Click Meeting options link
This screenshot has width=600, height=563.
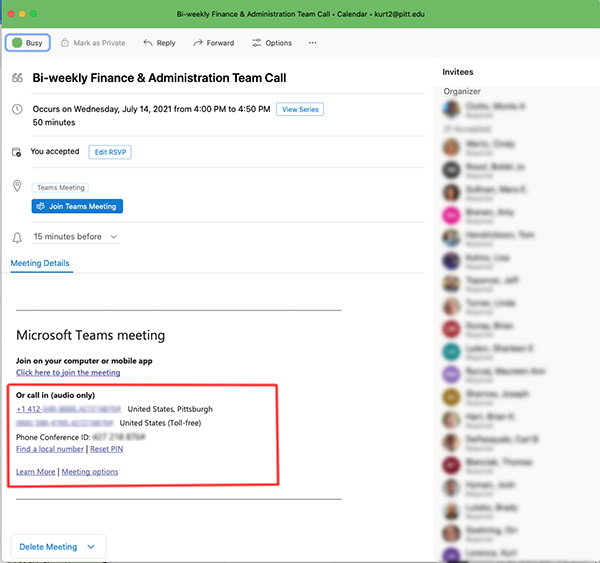pos(90,472)
